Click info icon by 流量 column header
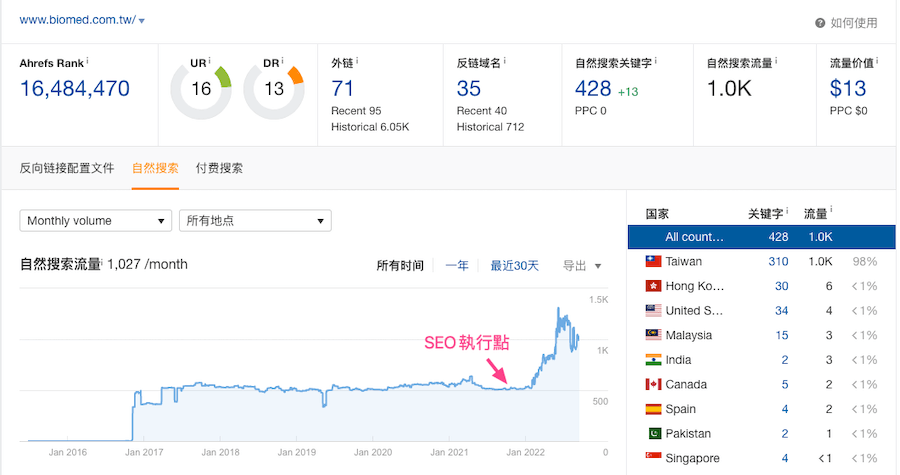Viewport: 900px width, 475px height. [831, 210]
